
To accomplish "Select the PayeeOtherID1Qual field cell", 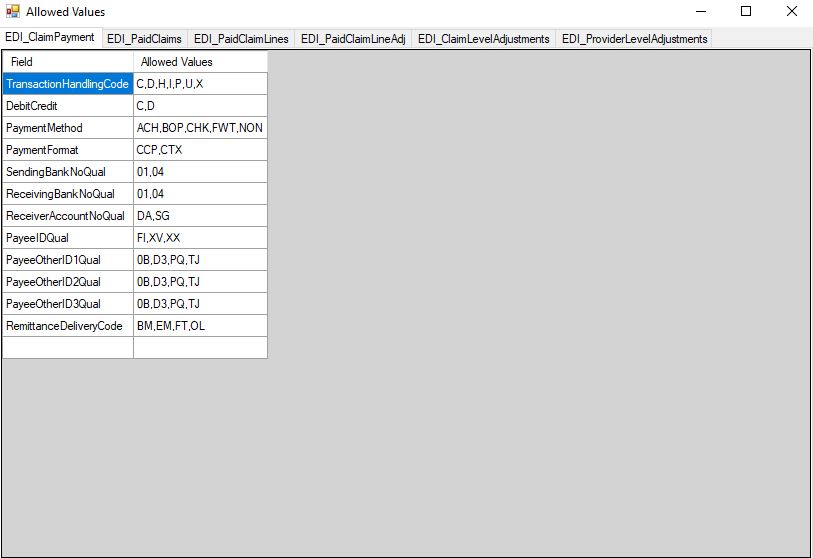I will click(x=68, y=260).
